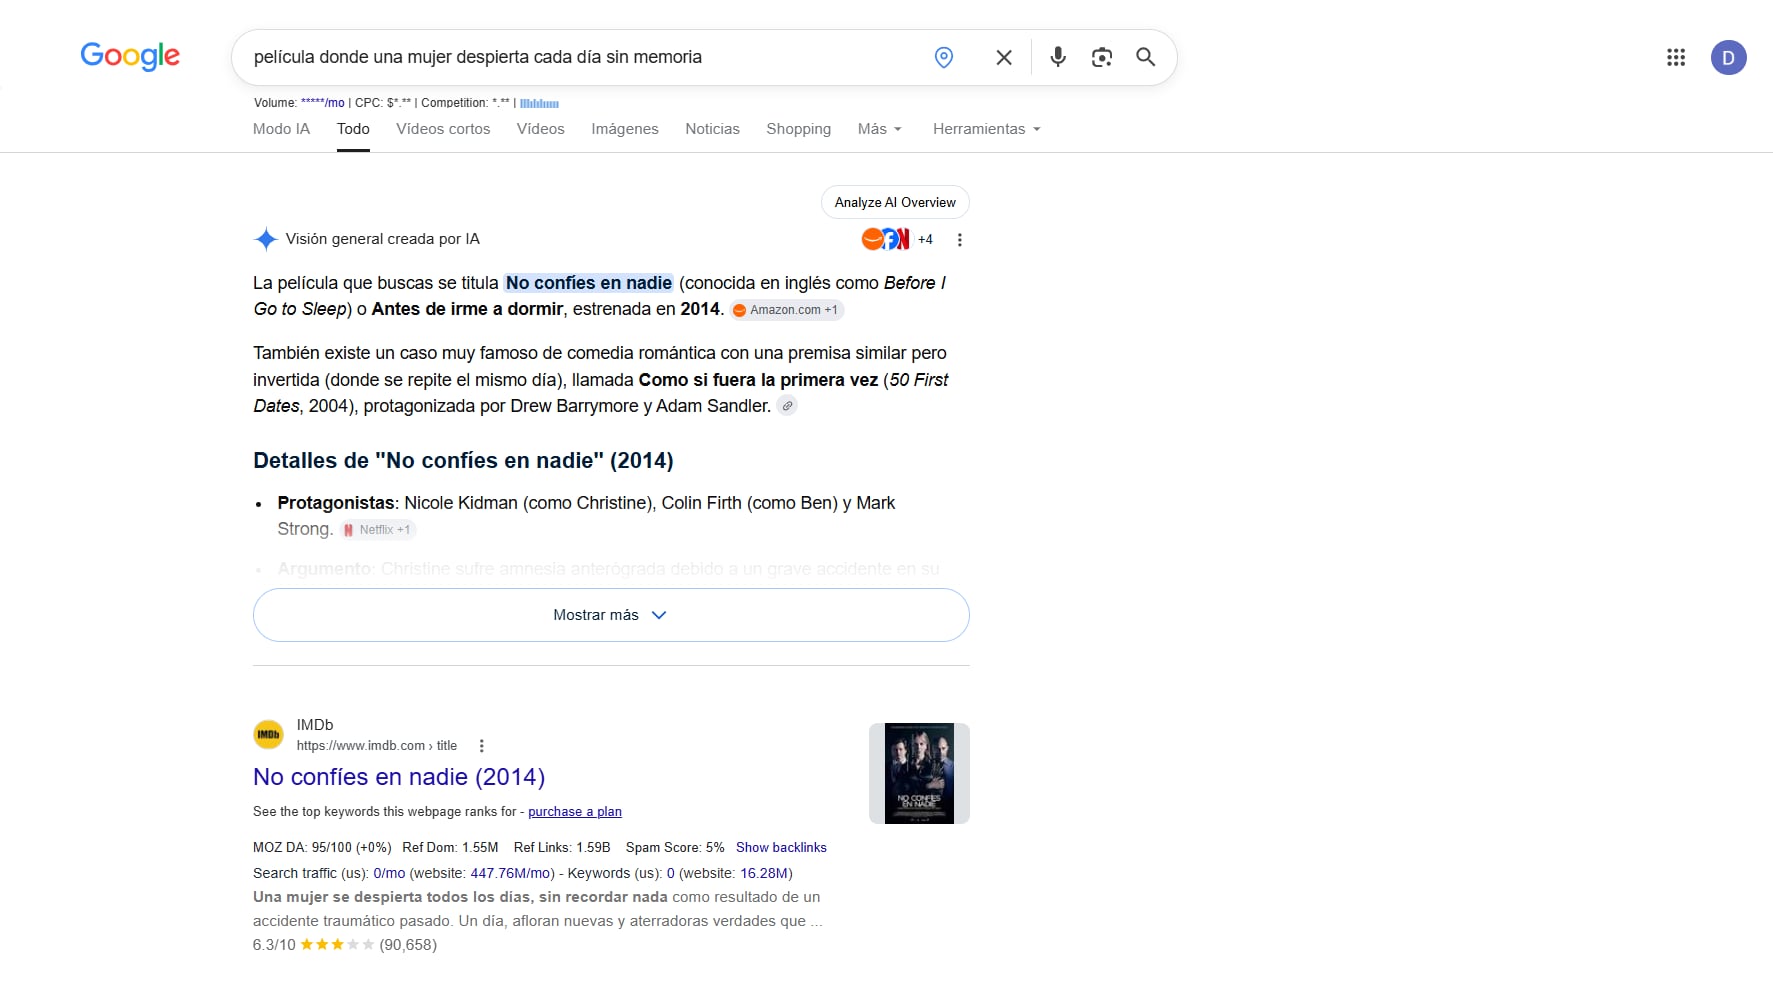Clear the search query with the X icon

tap(1004, 57)
